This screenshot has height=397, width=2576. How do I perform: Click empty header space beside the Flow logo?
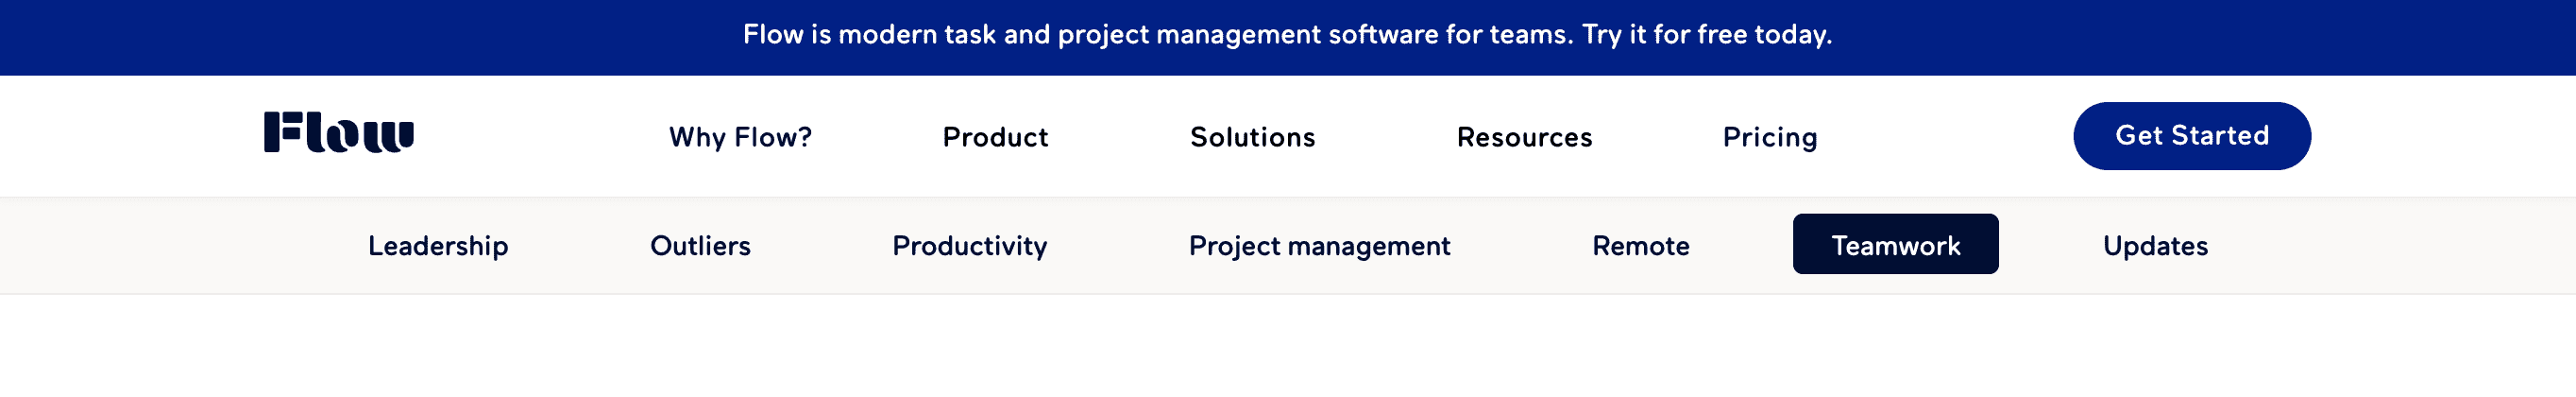(540, 136)
